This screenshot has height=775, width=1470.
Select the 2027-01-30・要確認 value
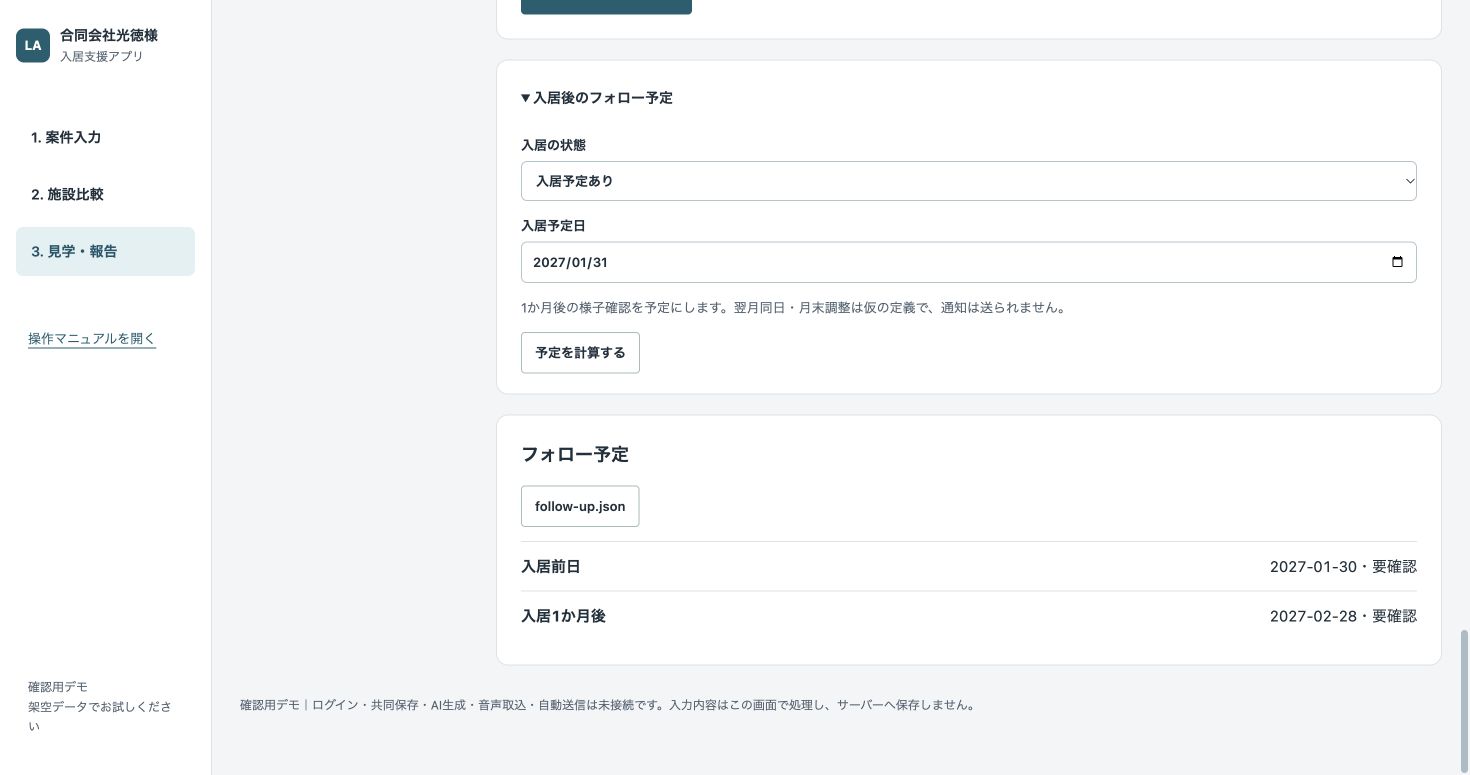(1343, 567)
